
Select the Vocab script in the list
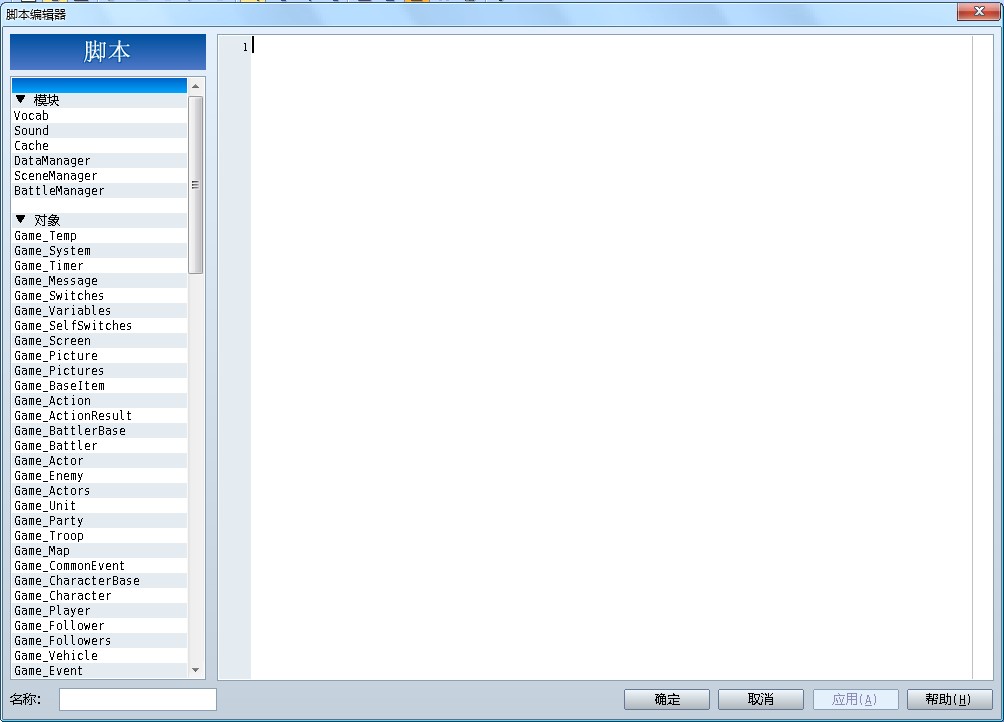(100, 115)
